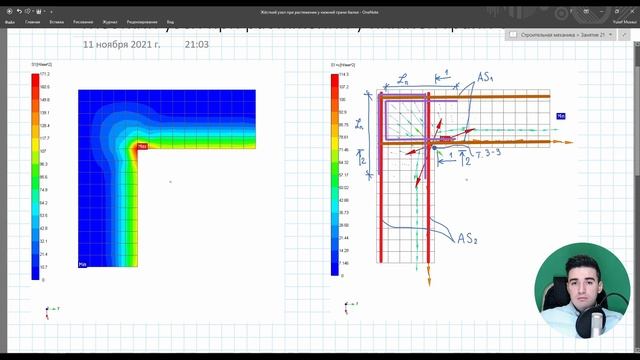
Task: Expand the notebook navigation dropdown arrow
Action: 611,35
